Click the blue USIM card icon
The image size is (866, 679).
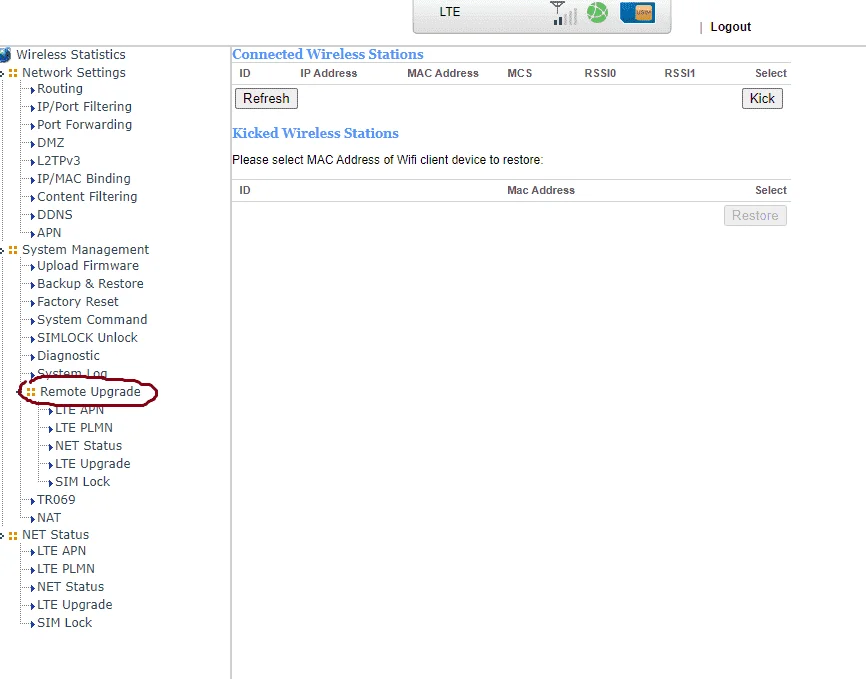tap(637, 13)
